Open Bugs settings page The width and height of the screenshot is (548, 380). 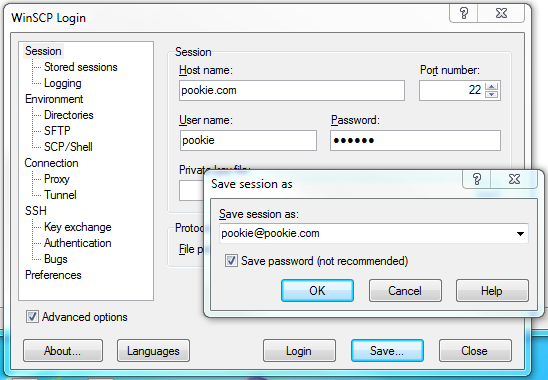click(x=56, y=259)
